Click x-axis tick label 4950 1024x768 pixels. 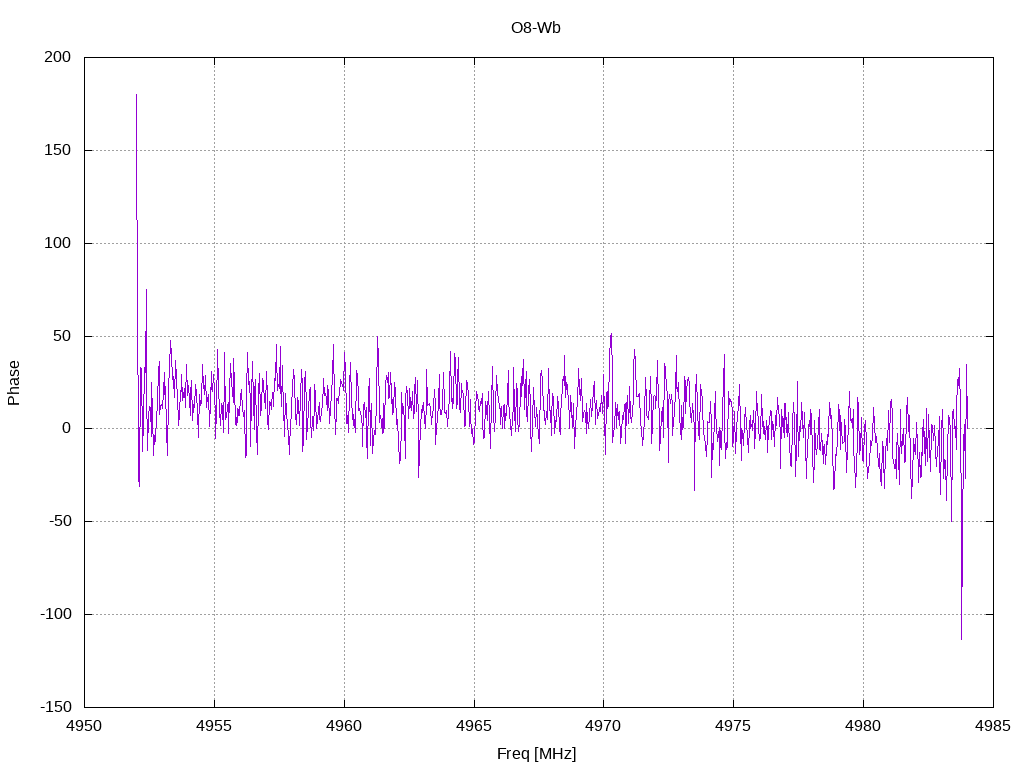point(84,726)
